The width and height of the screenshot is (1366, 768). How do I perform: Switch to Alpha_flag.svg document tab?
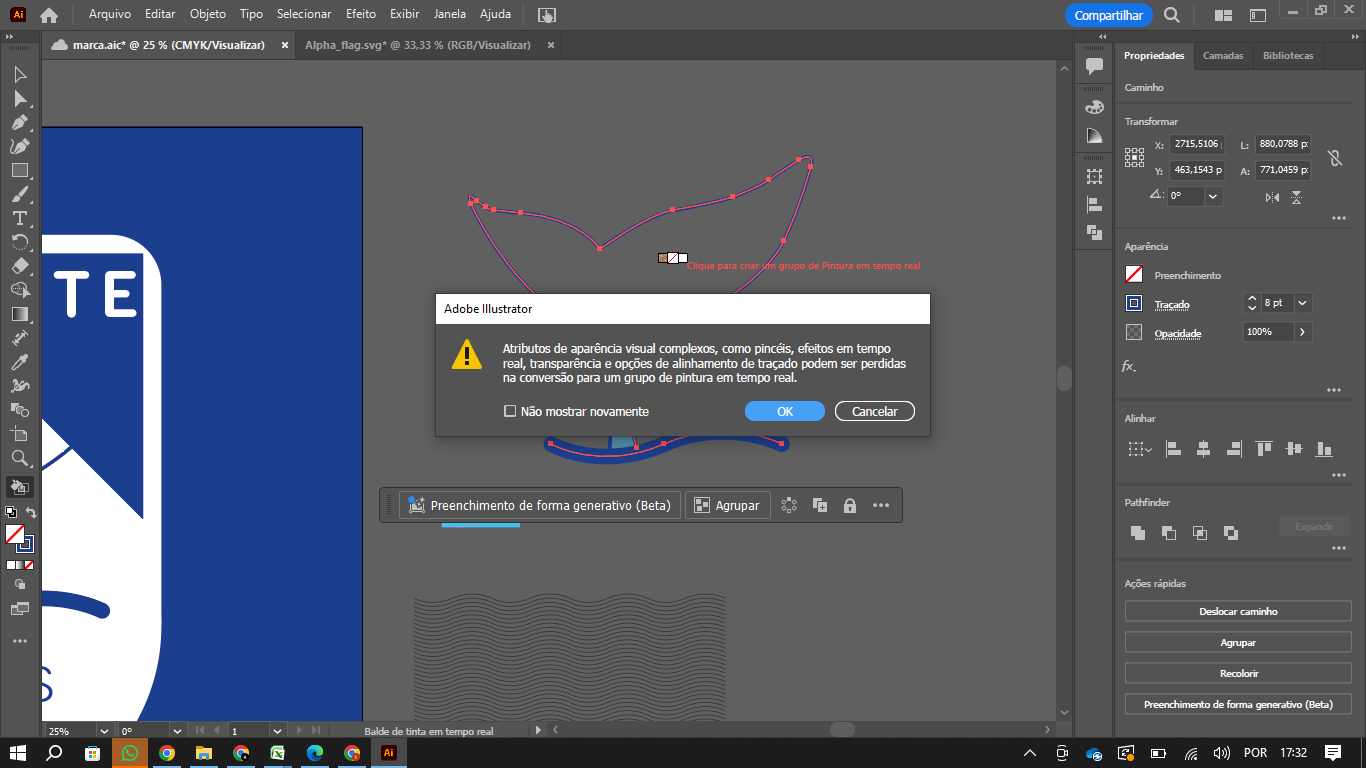coord(420,45)
